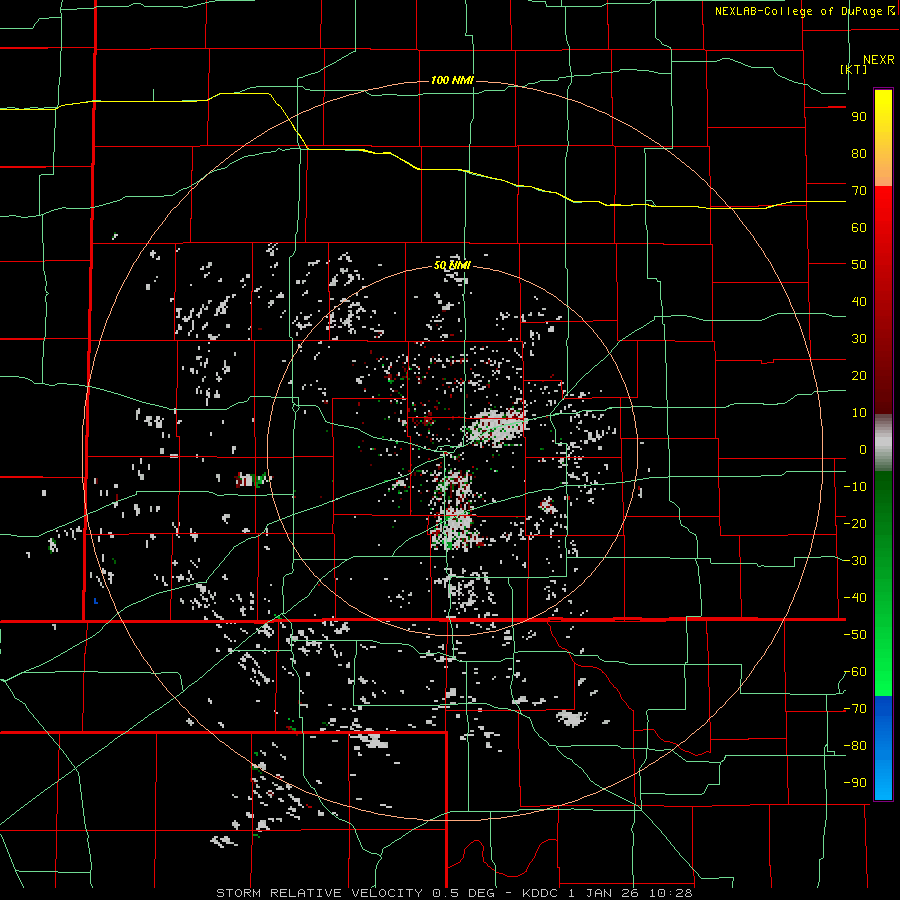Viewport: 900px width, 900px height.
Task: Click the -50 value on the velocity scale
Action: [x=855, y=635]
